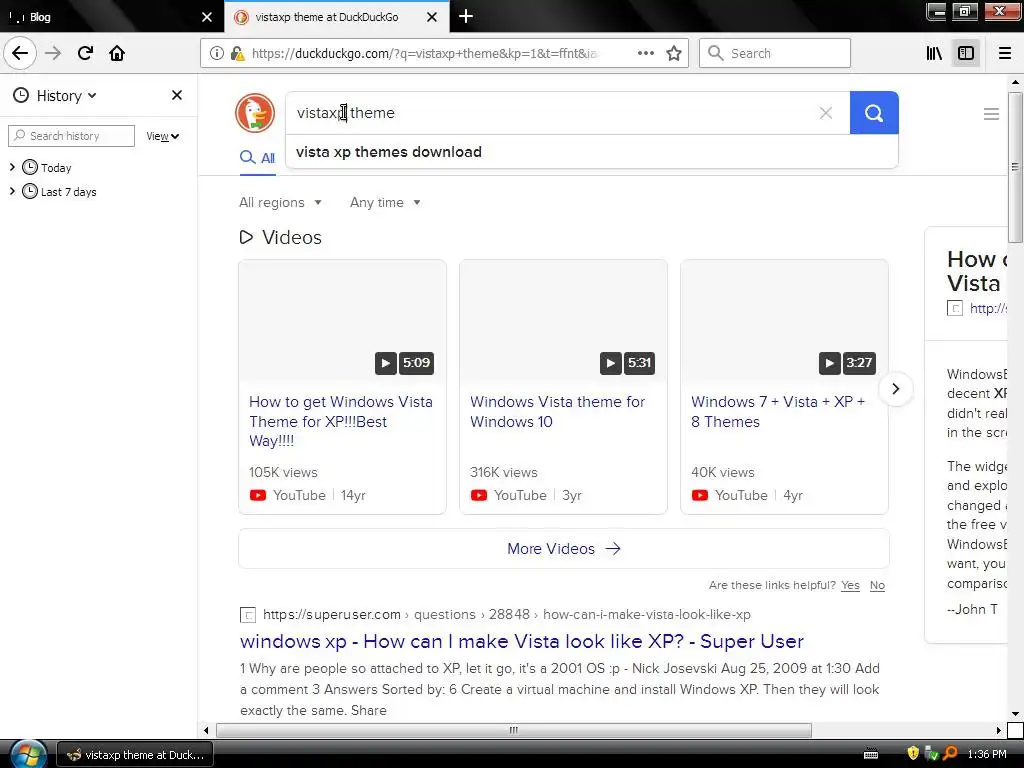Expand the Today history folder
The height and width of the screenshot is (768, 1024).
tap(12, 167)
